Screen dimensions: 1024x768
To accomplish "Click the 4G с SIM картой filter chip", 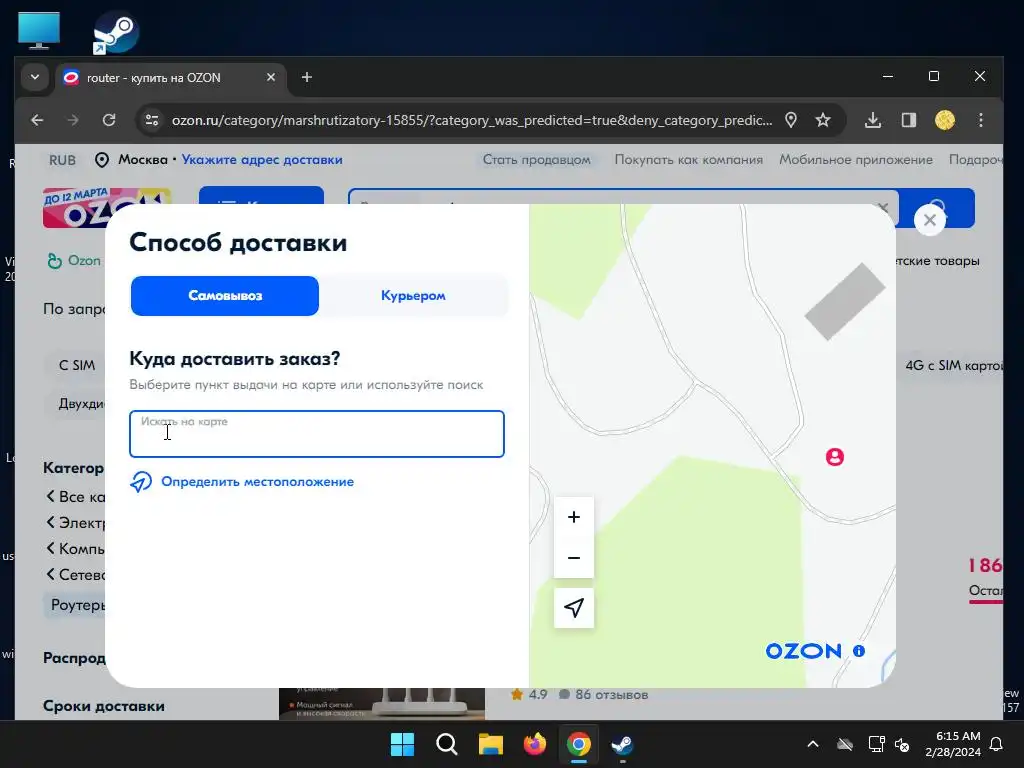I will [x=952, y=366].
